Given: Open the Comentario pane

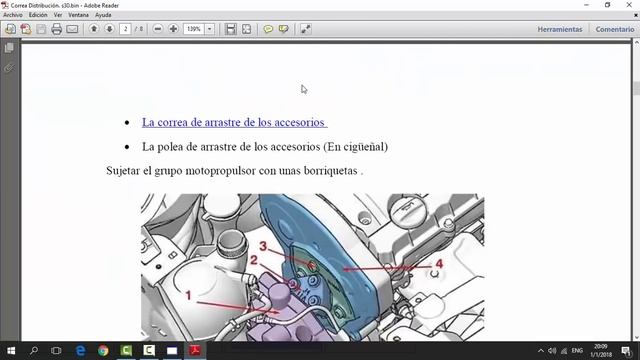Looking at the screenshot, I should click(615, 29).
